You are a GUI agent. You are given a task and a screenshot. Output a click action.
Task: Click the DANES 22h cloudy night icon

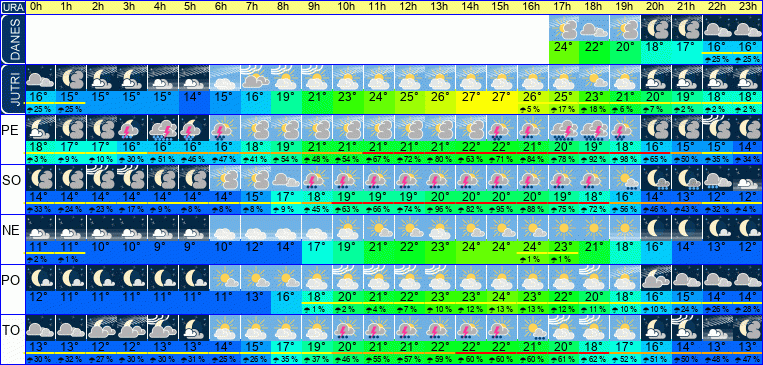pos(718,28)
